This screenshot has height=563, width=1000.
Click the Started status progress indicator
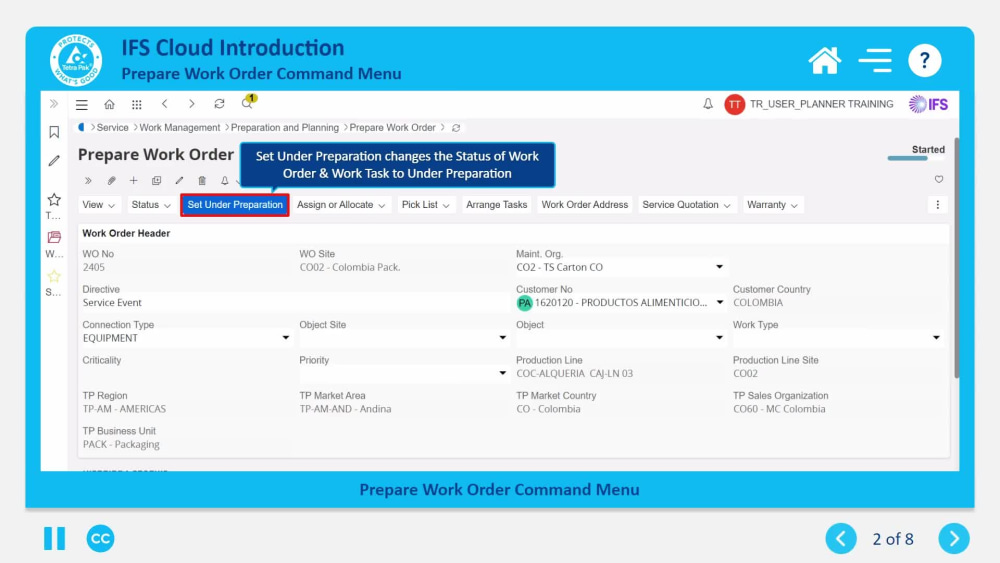click(916, 152)
